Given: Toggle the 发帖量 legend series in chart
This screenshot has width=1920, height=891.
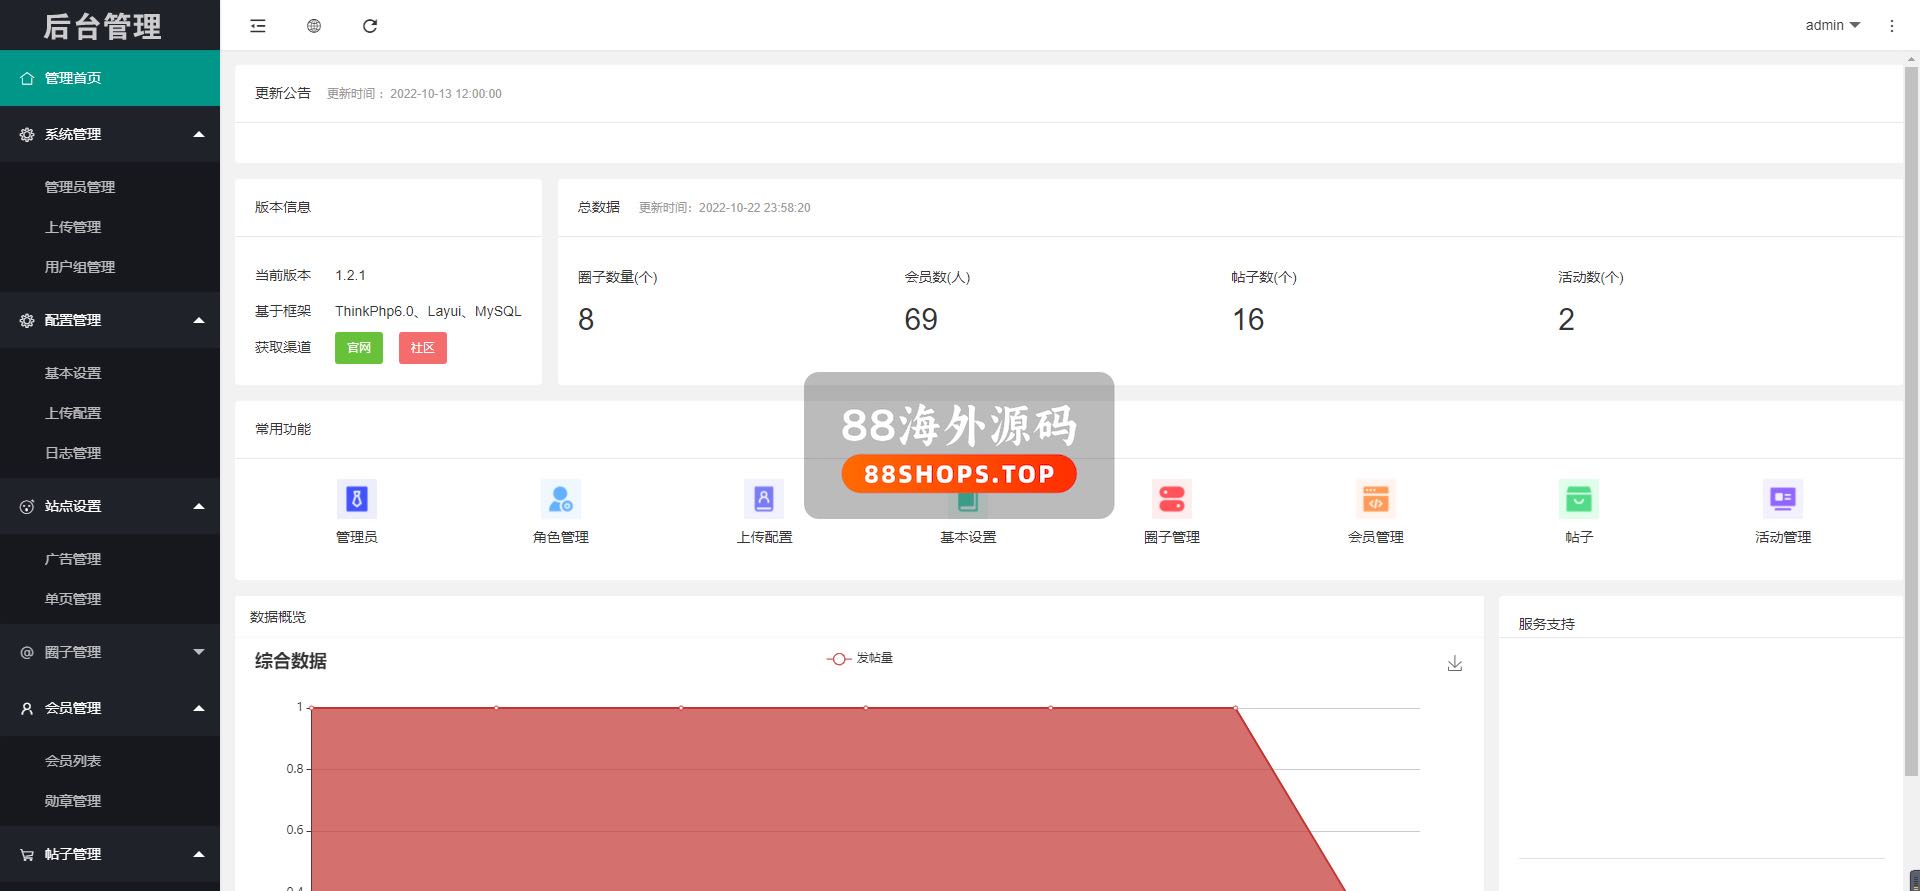Looking at the screenshot, I should click(860, 658).
